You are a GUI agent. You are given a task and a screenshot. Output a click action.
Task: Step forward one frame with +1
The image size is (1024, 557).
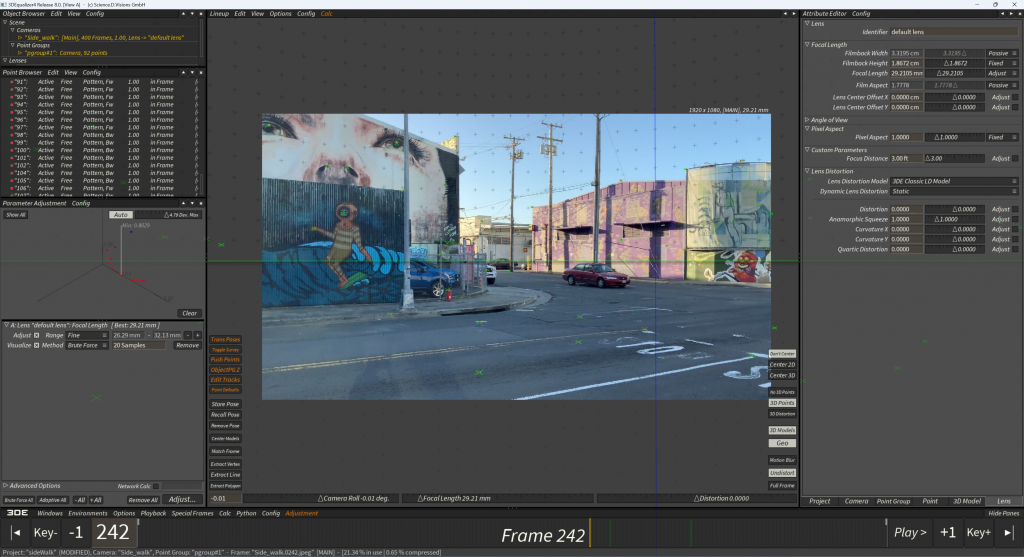tap(948, 533)
